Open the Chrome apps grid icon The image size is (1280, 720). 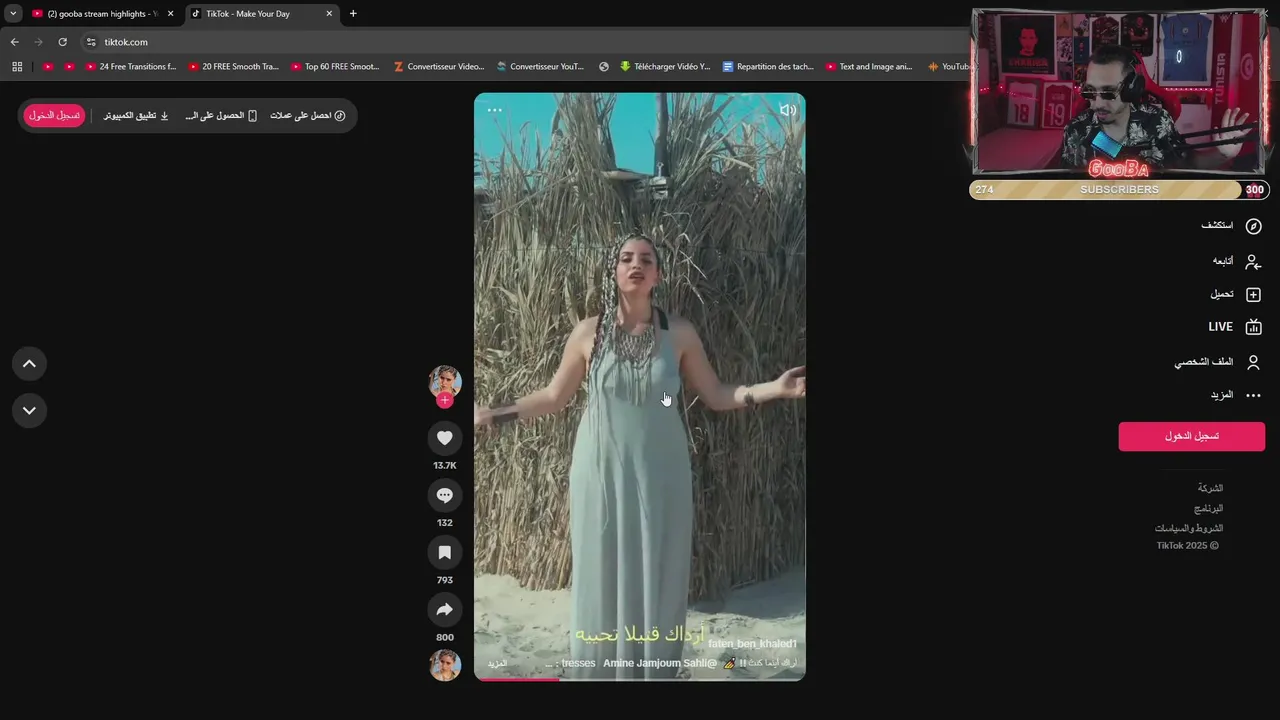[x=17, y=67]
